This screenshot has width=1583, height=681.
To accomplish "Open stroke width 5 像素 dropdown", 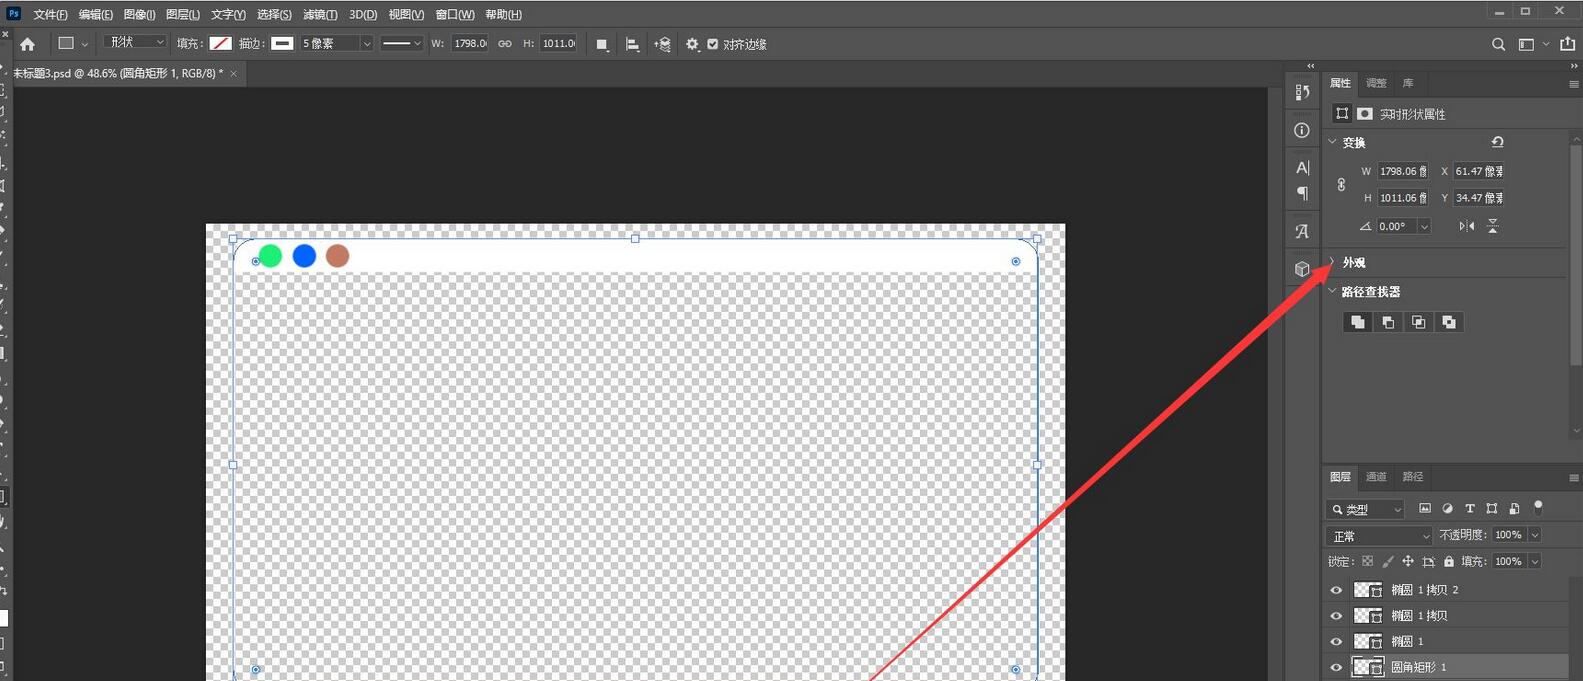I will click(367, 44).
